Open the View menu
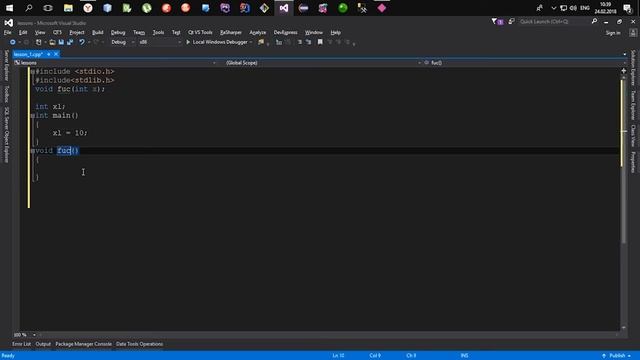Viewport: 640px width, 360px height. pyautogui.click(x=40, y=32)
